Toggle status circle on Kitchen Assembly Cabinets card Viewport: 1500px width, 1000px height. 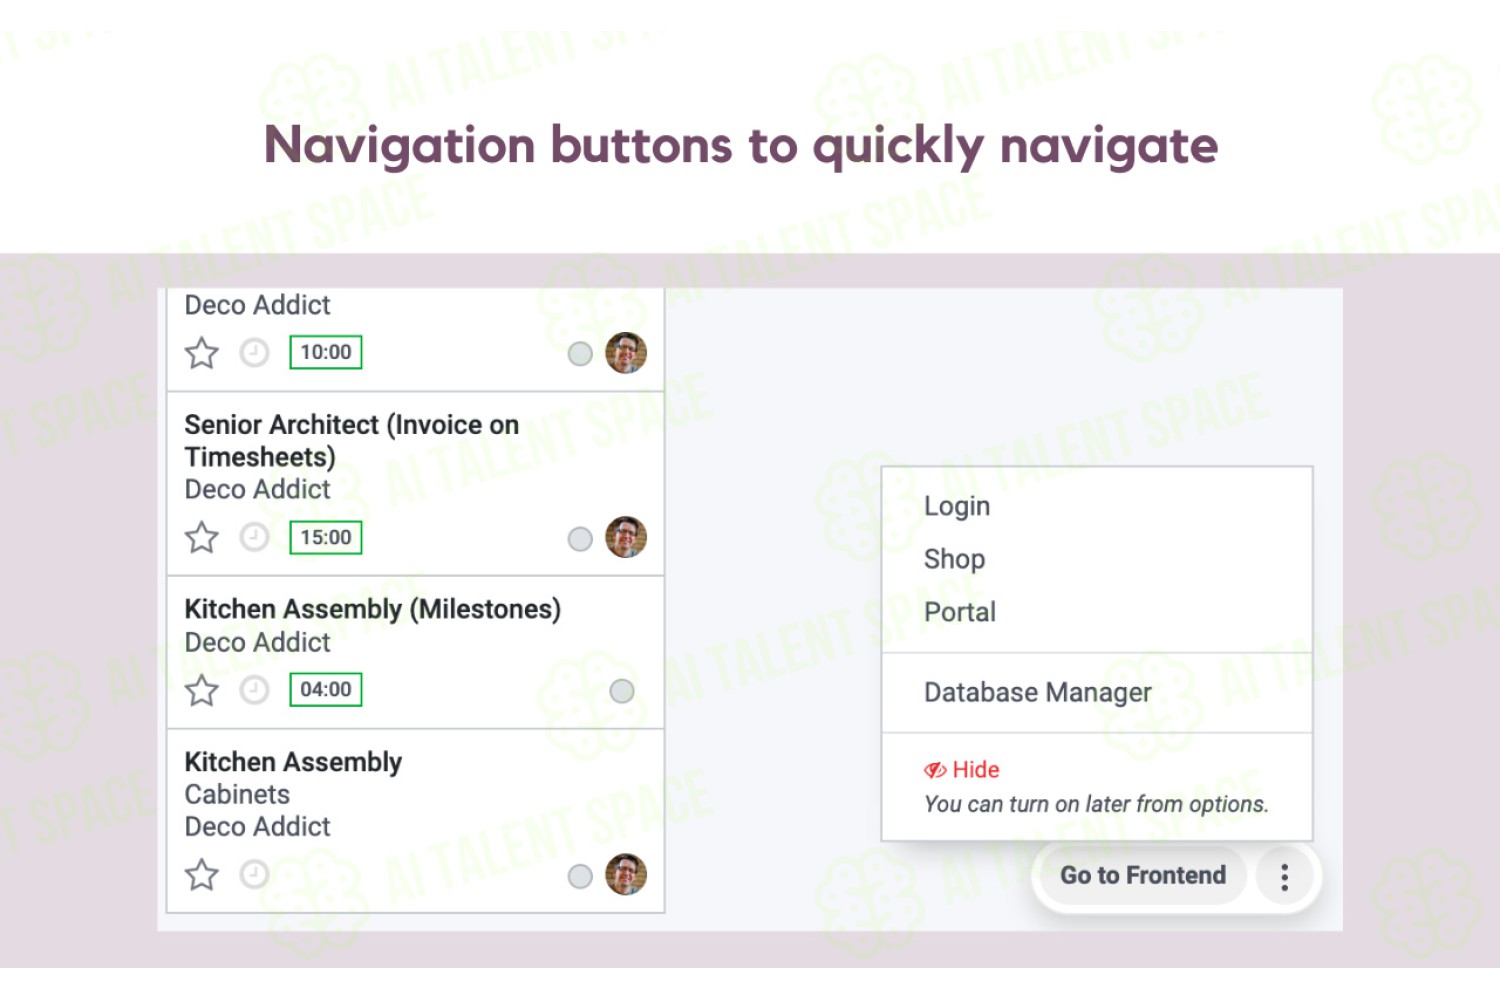tap(580, 877)
